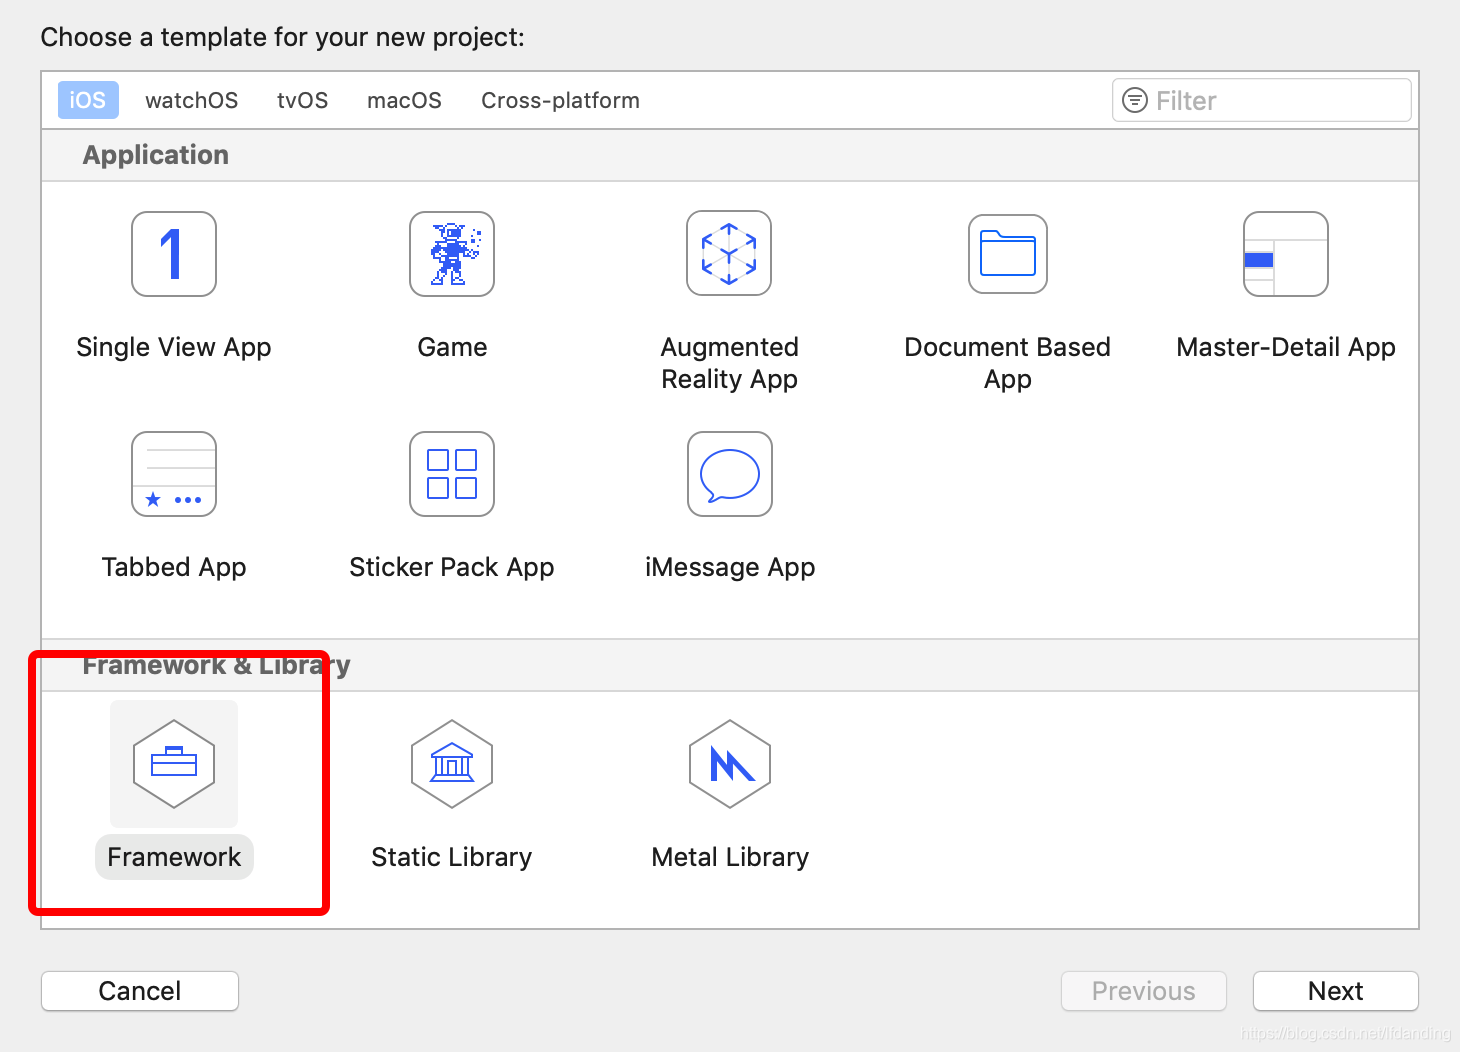Click the Single View App label
This screenshot has height=1052, width=1460.
pyautogui.click(x=174, y=347)
